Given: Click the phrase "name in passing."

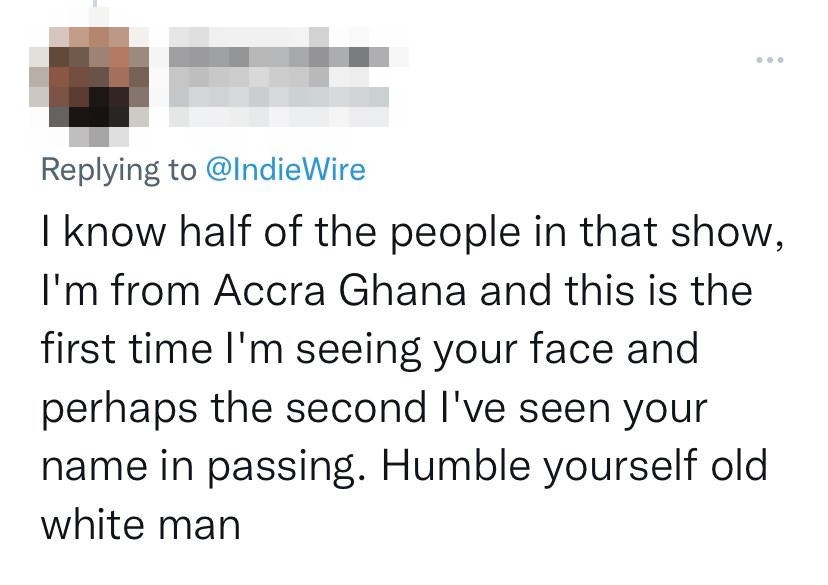Looking at the screenshot, I should tap(204, 467).
